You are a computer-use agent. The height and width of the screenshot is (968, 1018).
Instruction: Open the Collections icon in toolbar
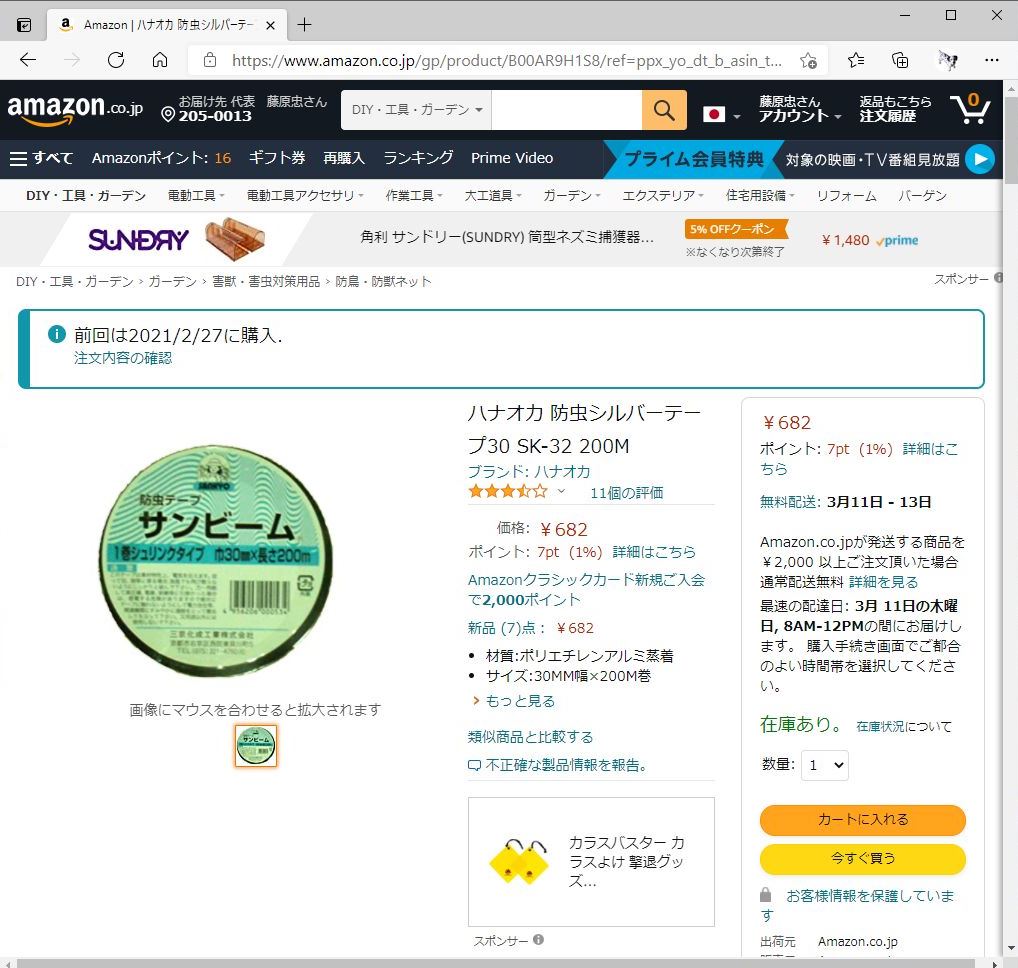pos(900,60)
